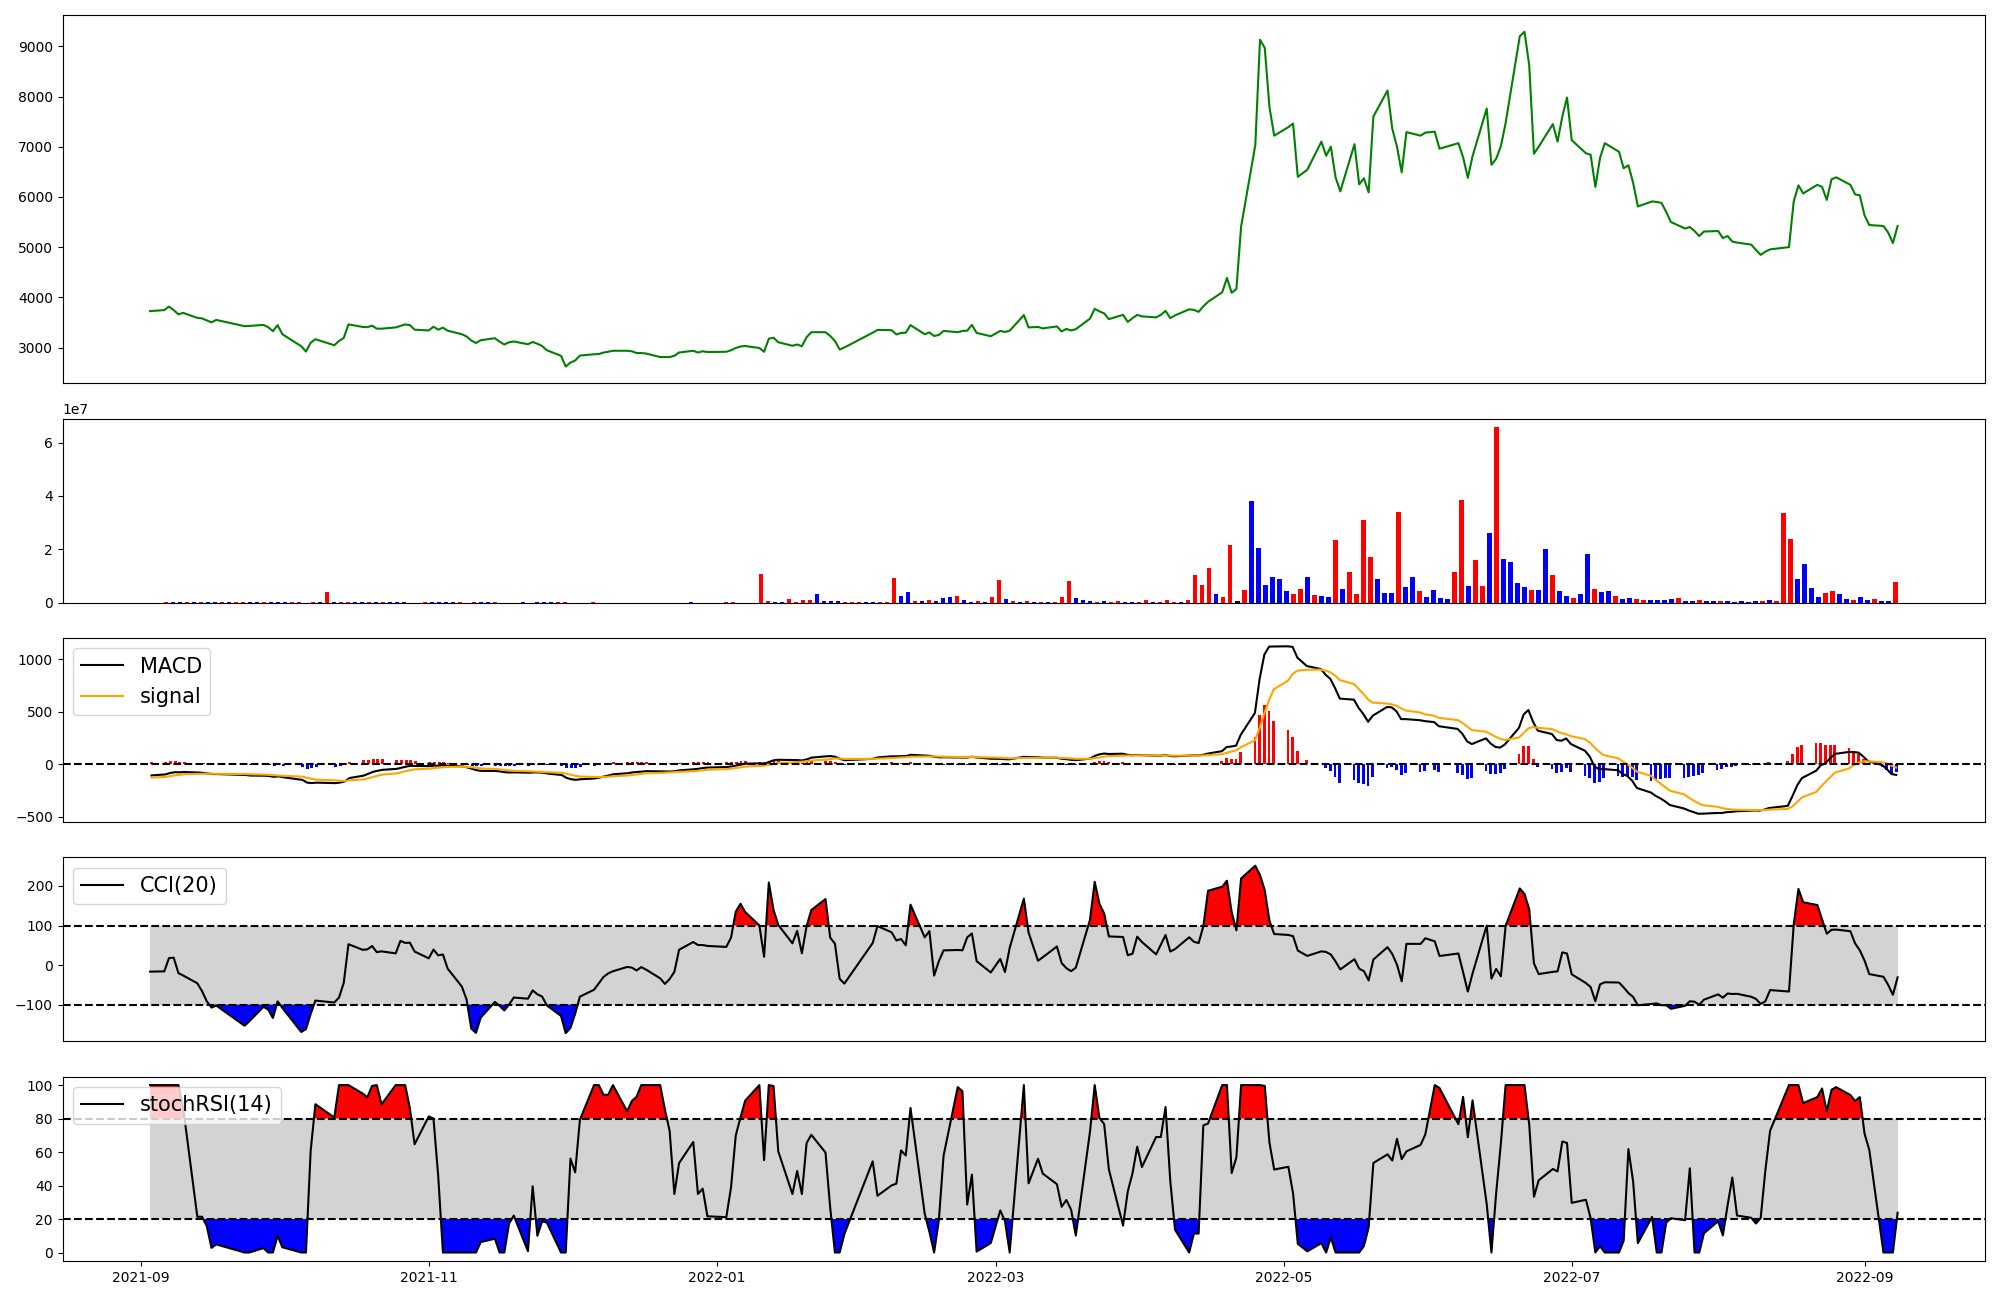The height and width of the screenshot is (1300, 2000).
Task: Click the 2022-09 date tick label
Action: (1865, 1277)
